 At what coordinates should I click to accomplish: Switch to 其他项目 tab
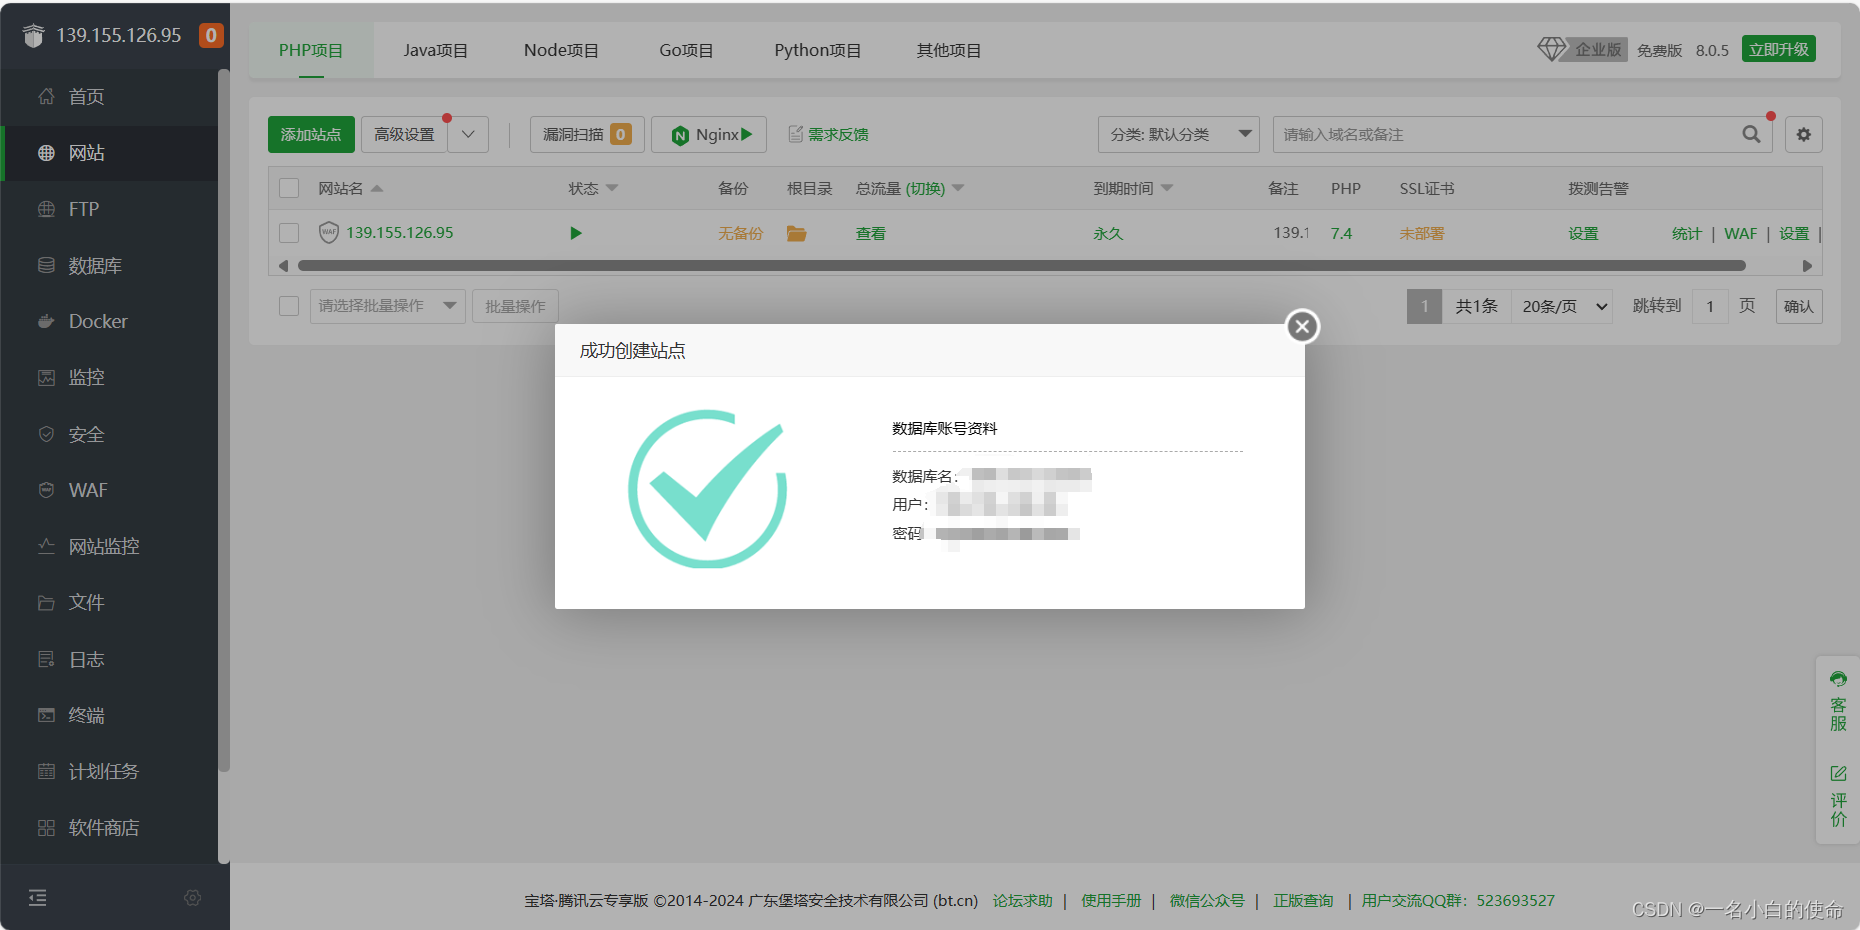pyautogui.click(x=949, y=50)
